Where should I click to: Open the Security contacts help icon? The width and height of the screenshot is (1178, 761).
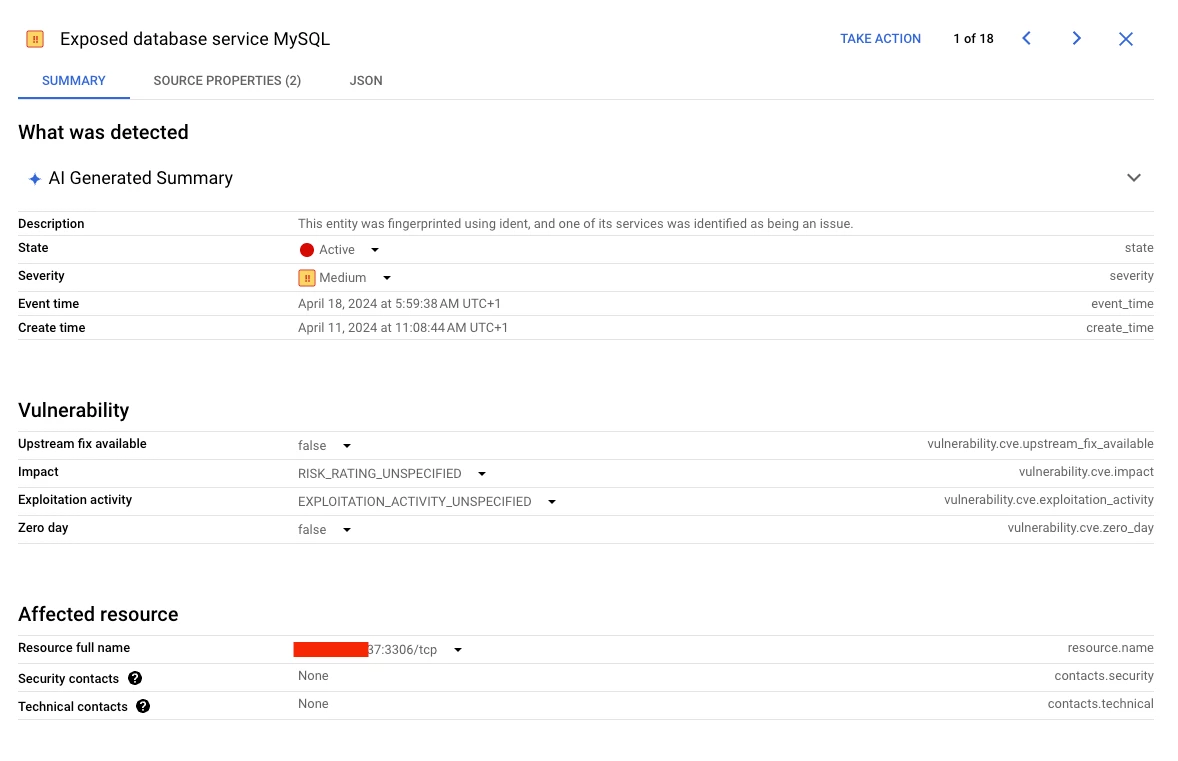point(134,678)
